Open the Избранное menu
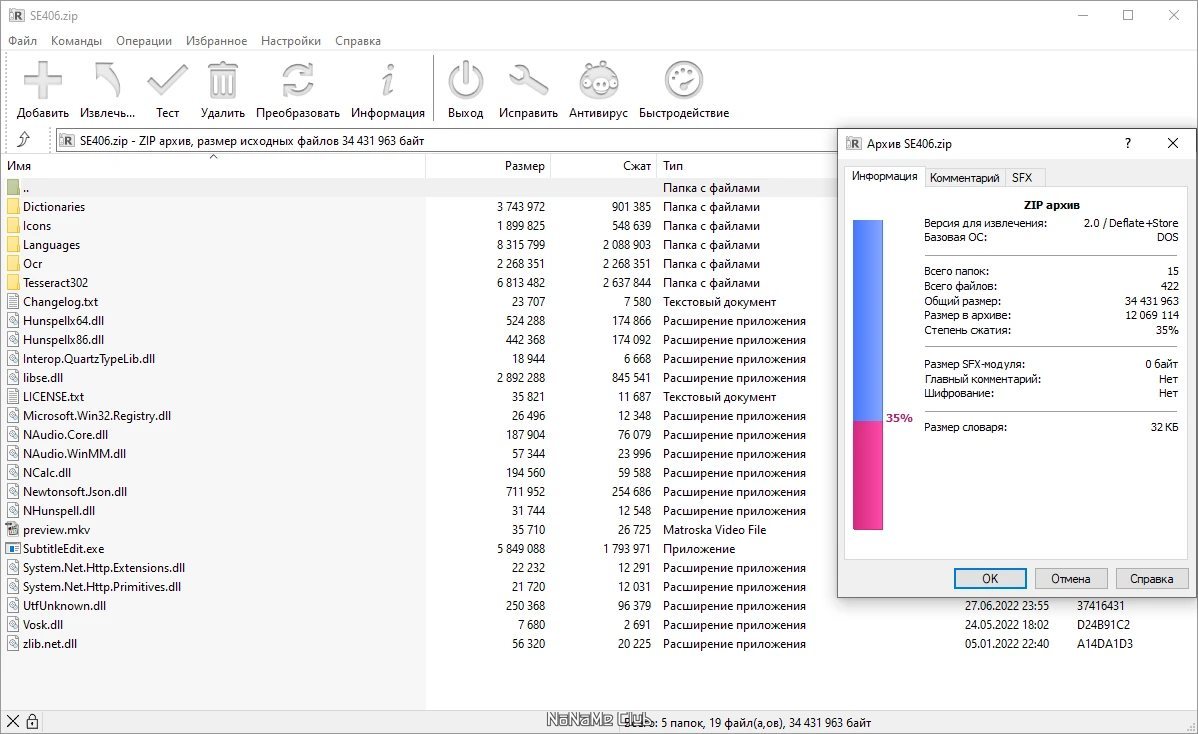Screen dimensions: 1198x734 coord(216,41)
